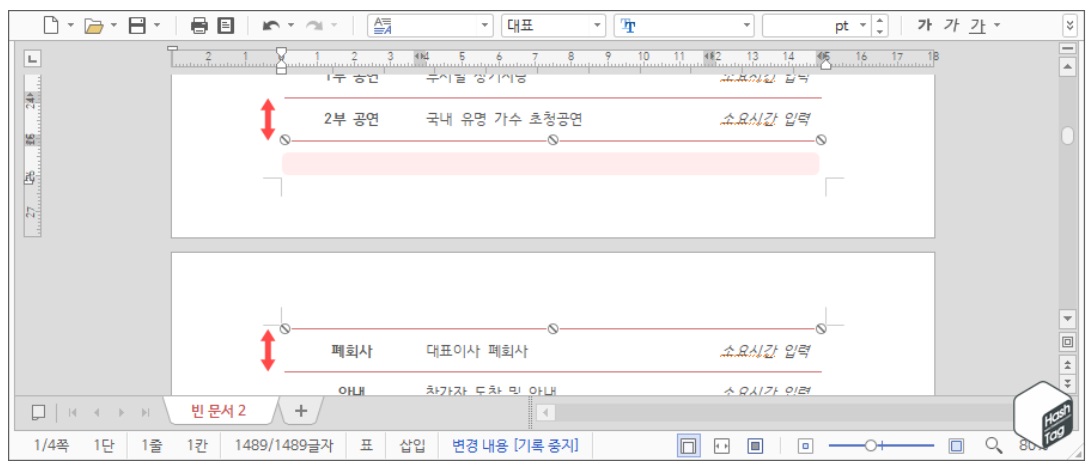Image resolution: width=1089 pixels, height=467 pixels.
Task: Click the 1단 column indicator
Action: [x=103, y=445]
